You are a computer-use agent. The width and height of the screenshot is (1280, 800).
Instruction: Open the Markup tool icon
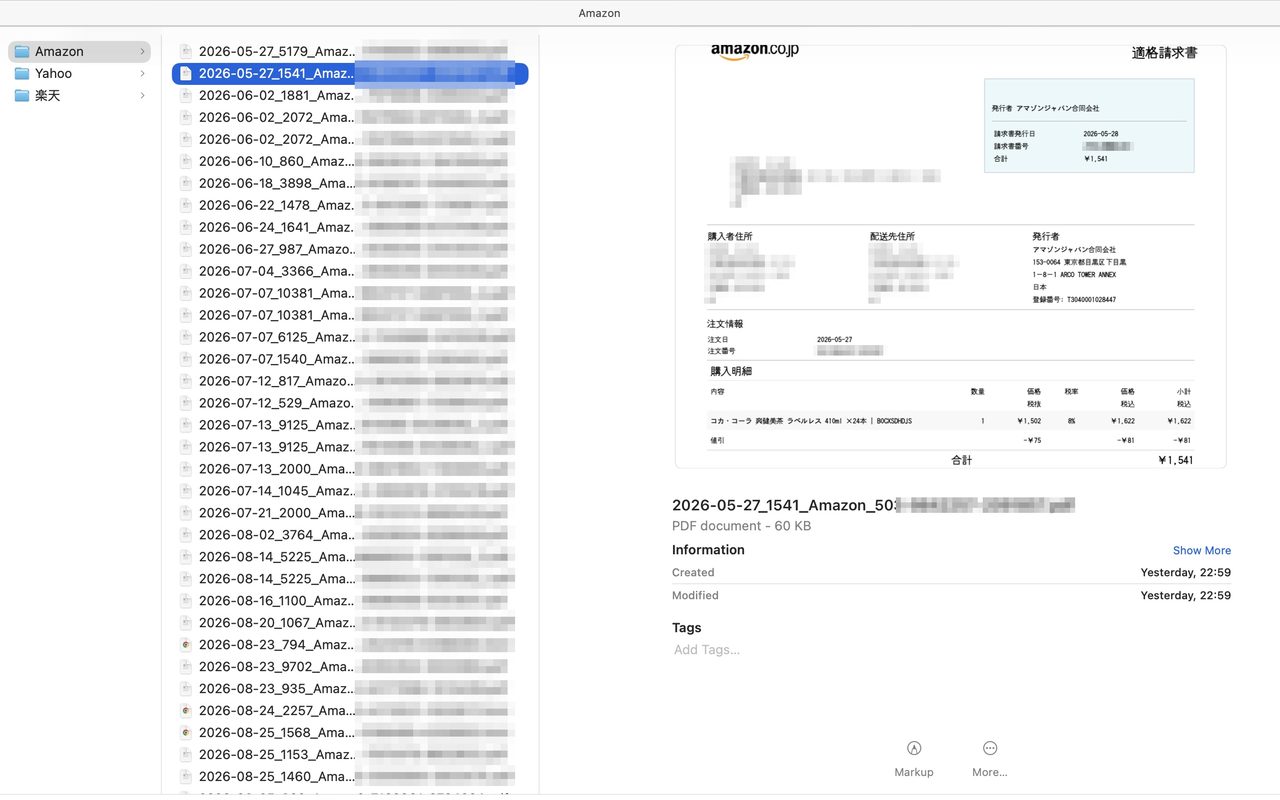pos(913,748)
